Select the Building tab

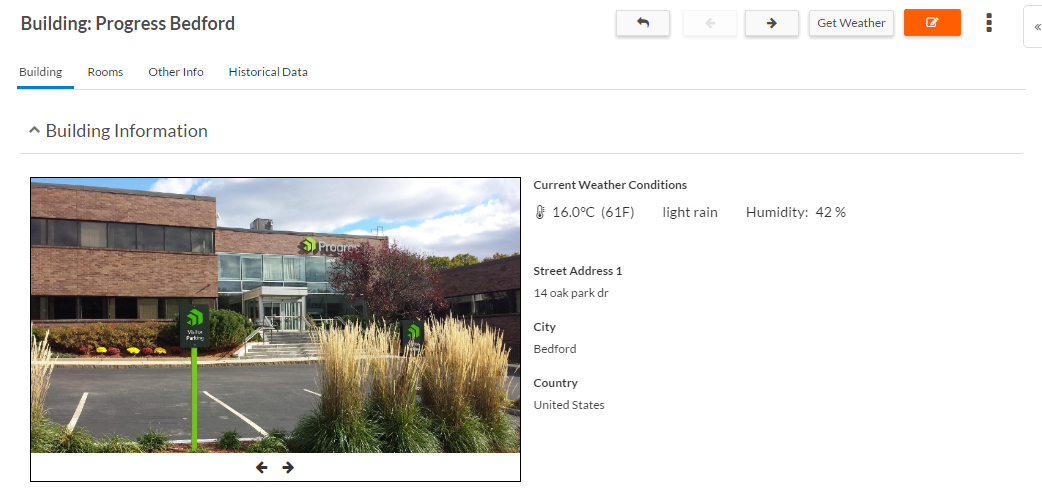41,72
